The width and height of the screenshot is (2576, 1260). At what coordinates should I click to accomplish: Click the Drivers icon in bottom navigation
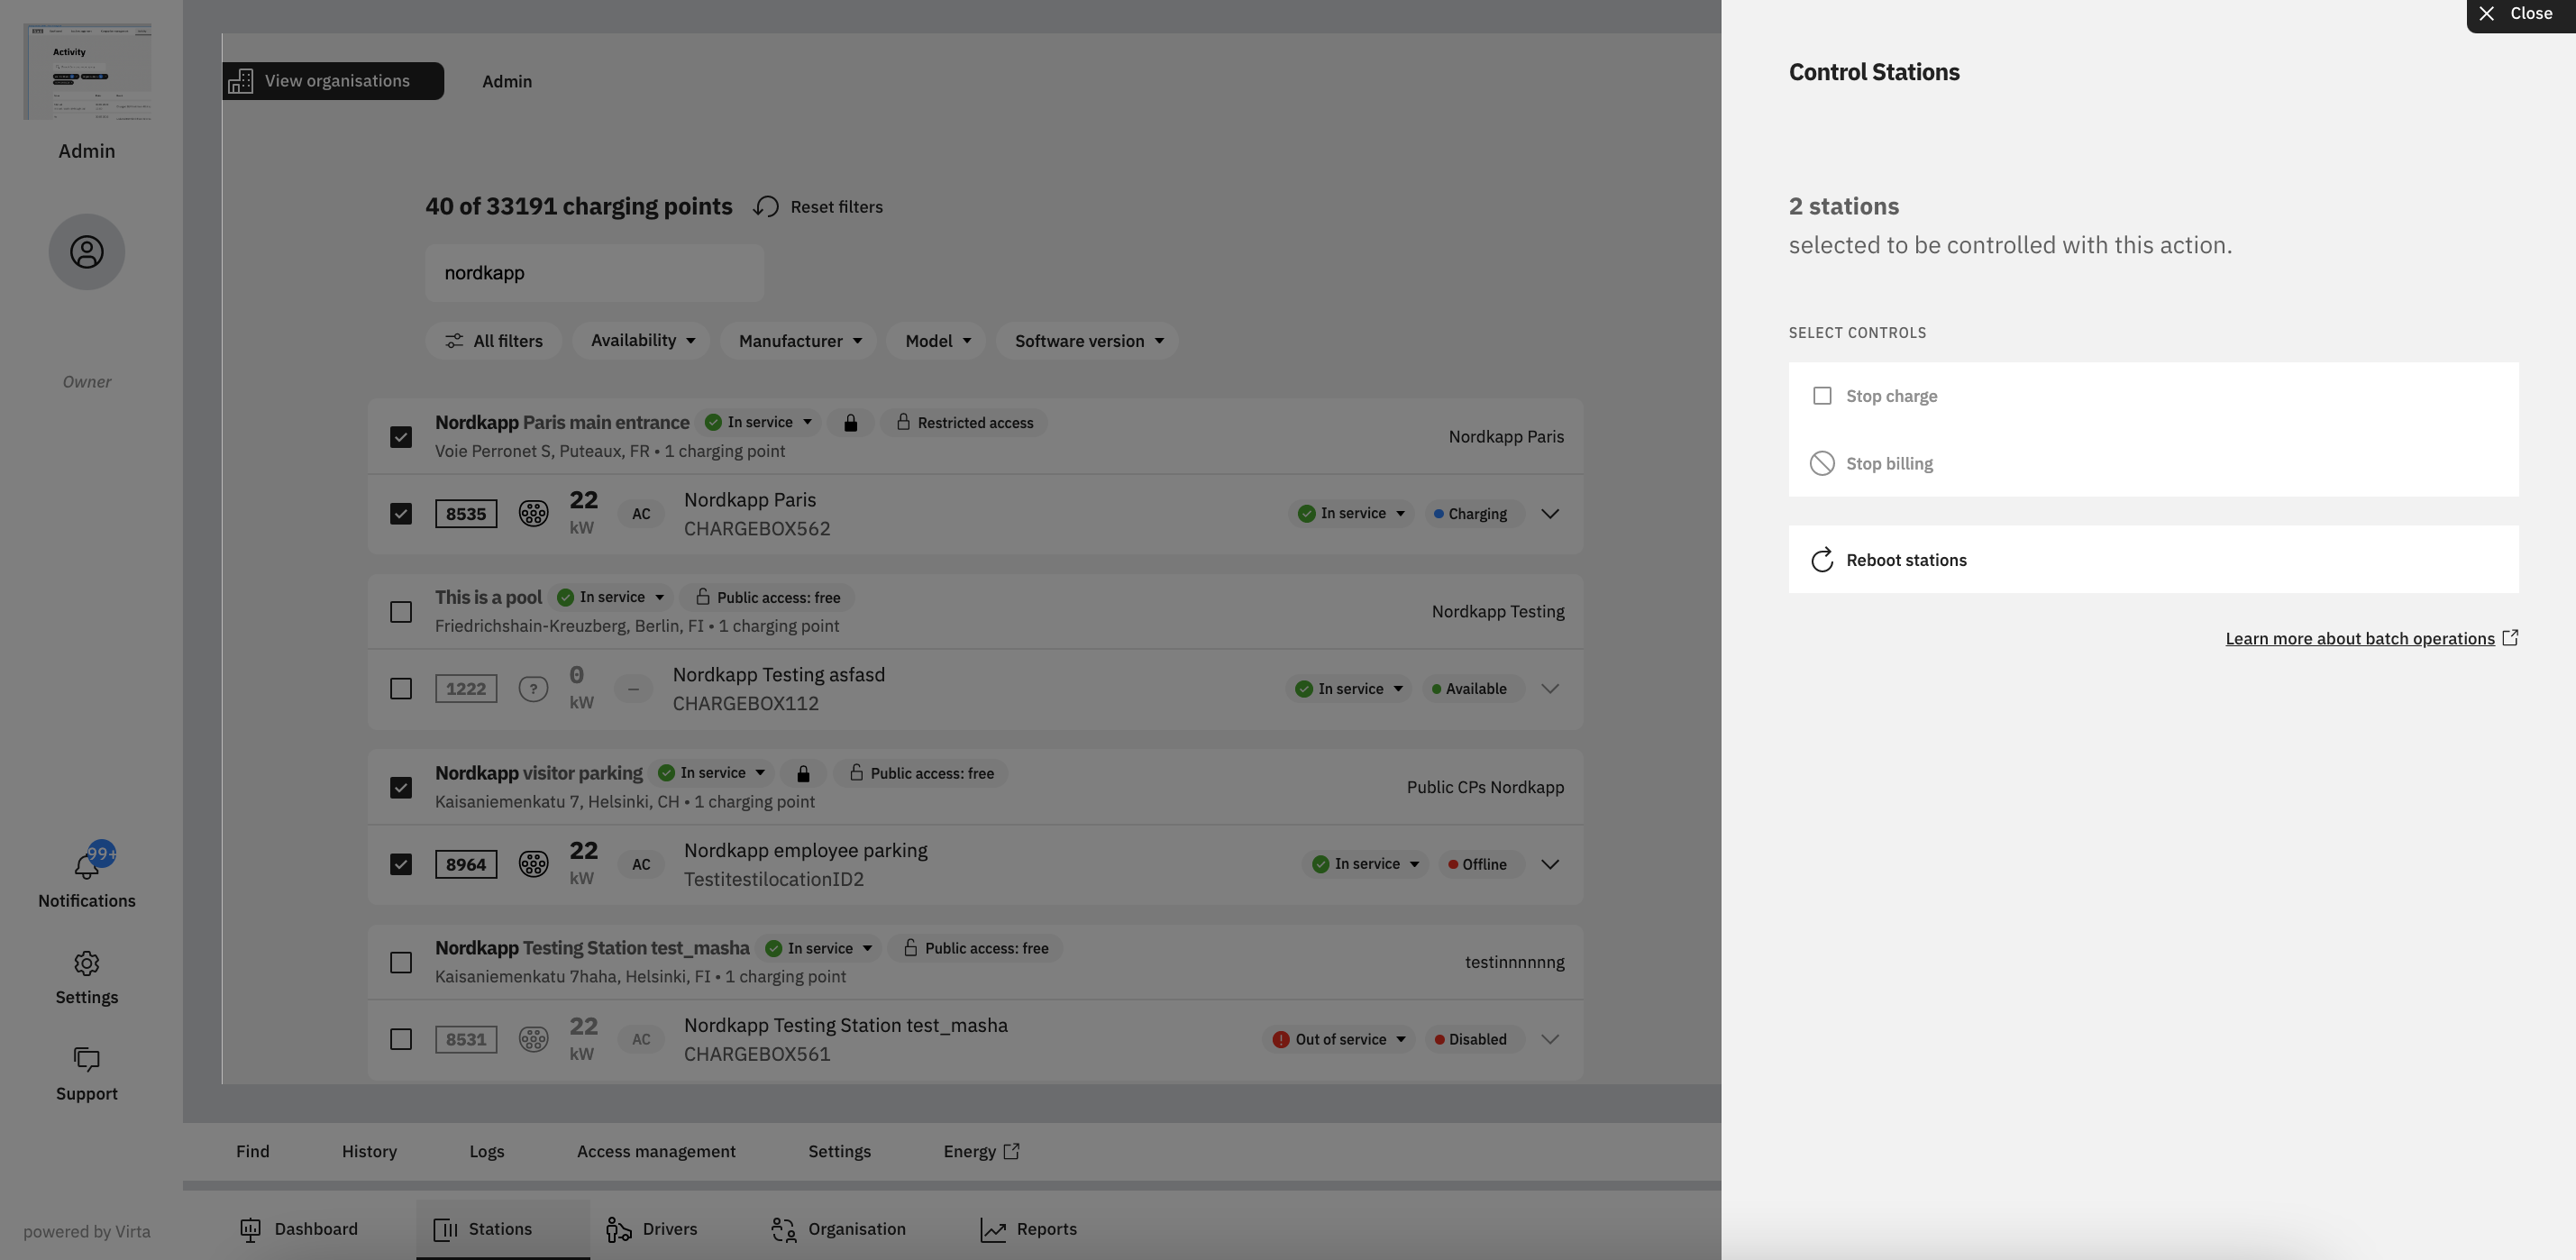coord(618,1229)
